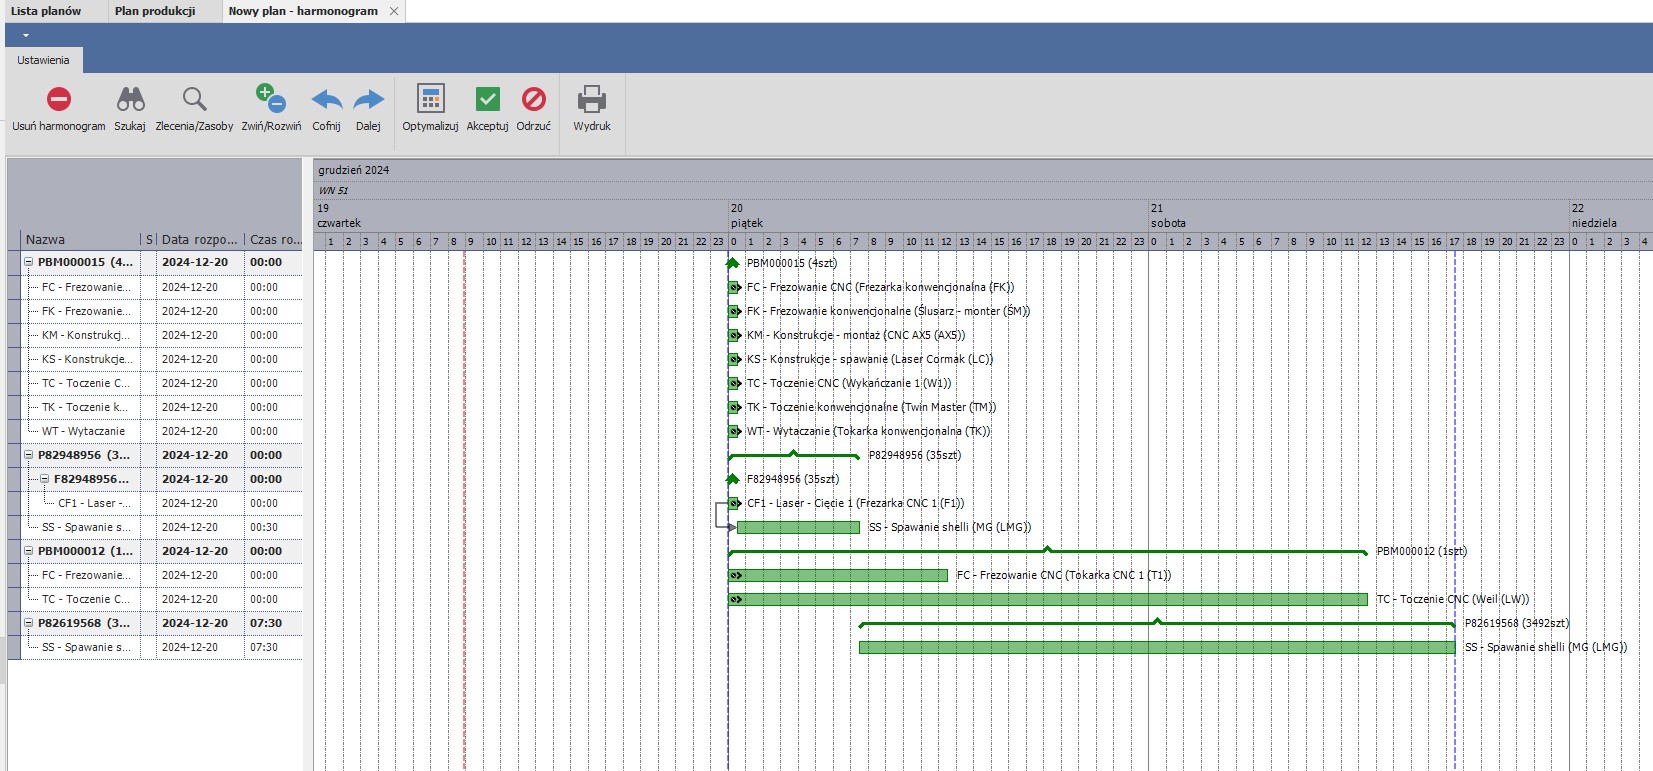Collapse the P82948956 order group
This screenshot has width=1653, height=771.
point(29,455)
